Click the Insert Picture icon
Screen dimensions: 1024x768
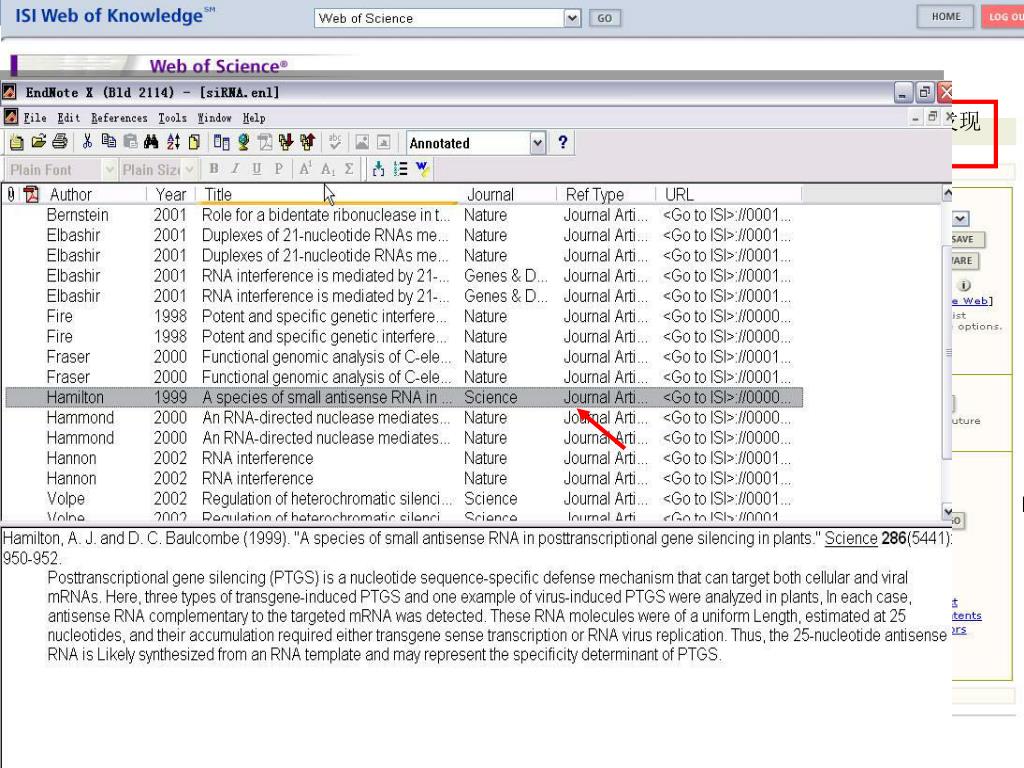point(362,142)
